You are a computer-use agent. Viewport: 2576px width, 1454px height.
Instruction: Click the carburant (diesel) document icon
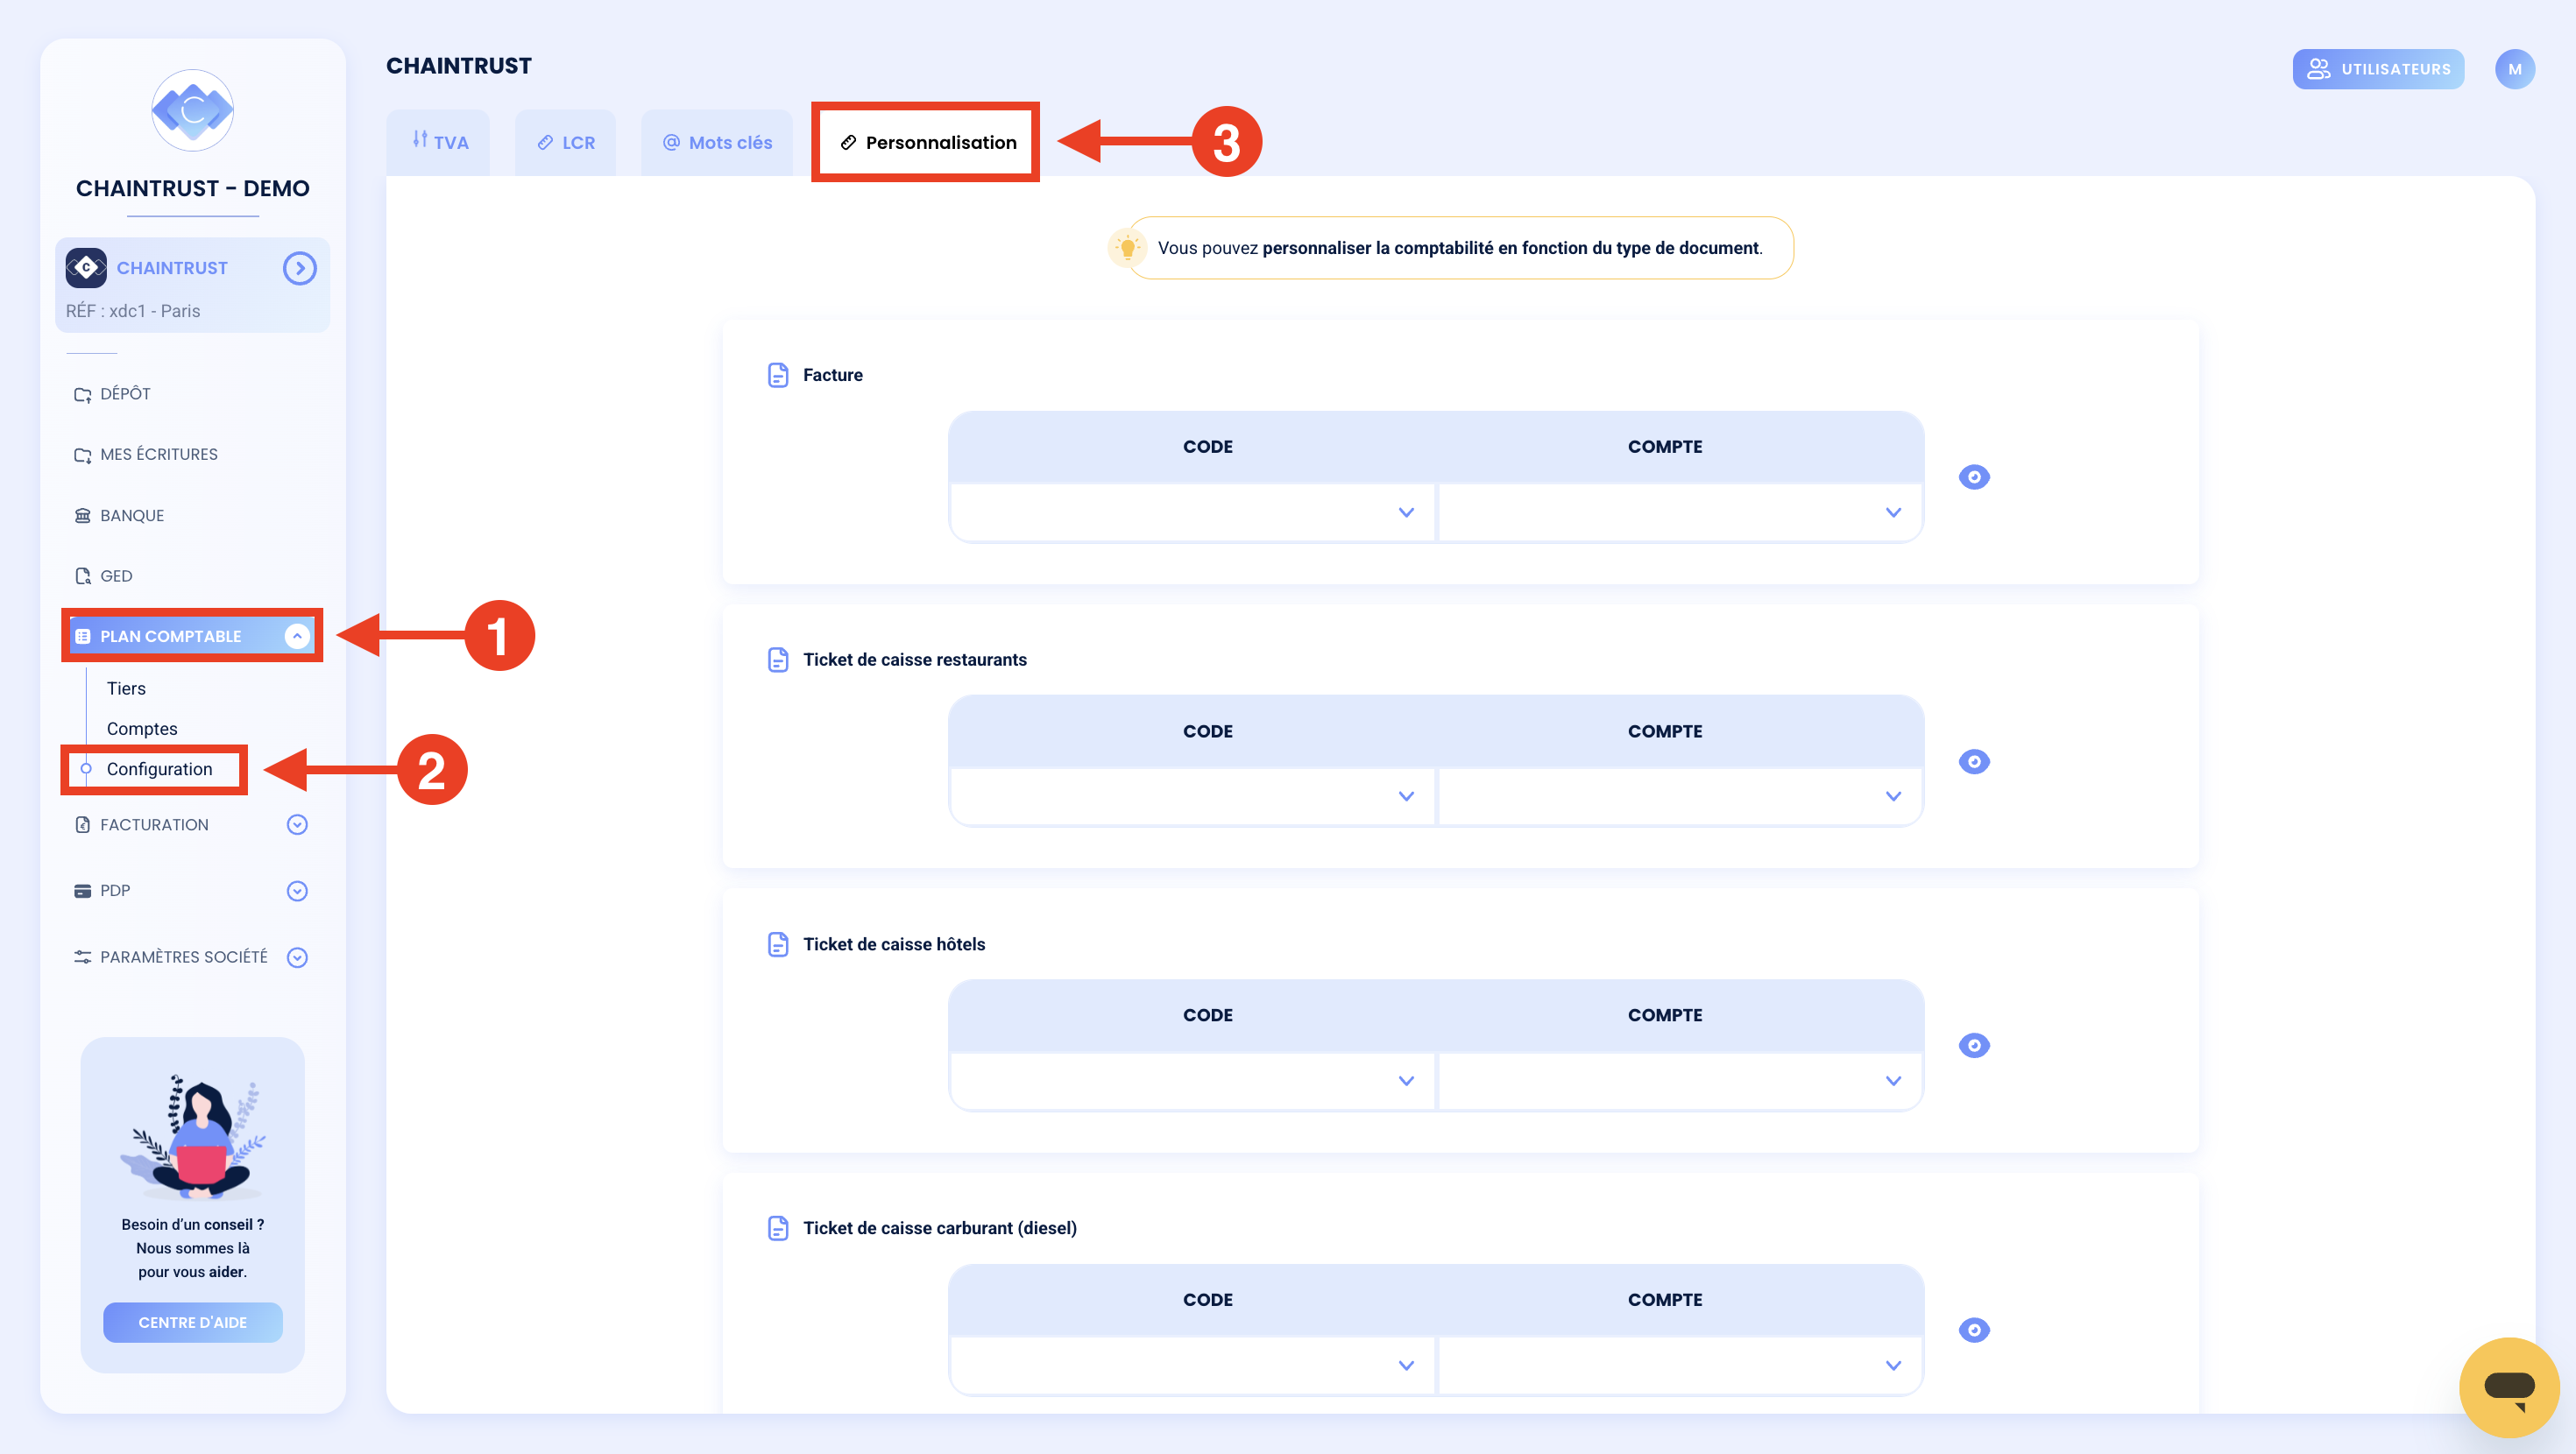[778, 1228]
